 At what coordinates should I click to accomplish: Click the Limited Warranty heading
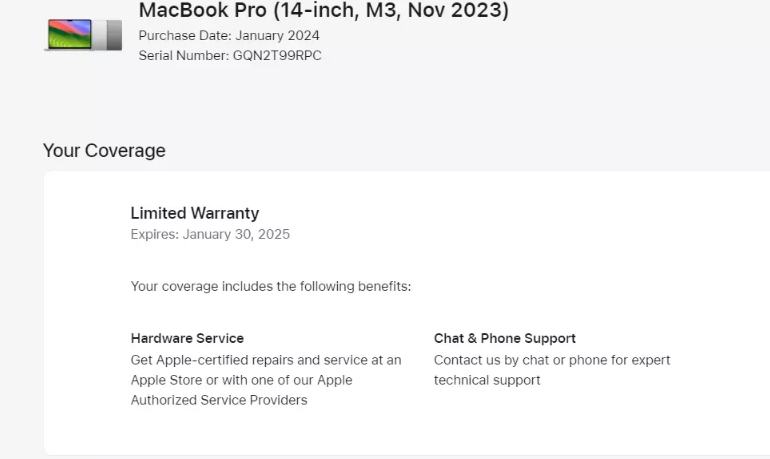click(194, 213)
